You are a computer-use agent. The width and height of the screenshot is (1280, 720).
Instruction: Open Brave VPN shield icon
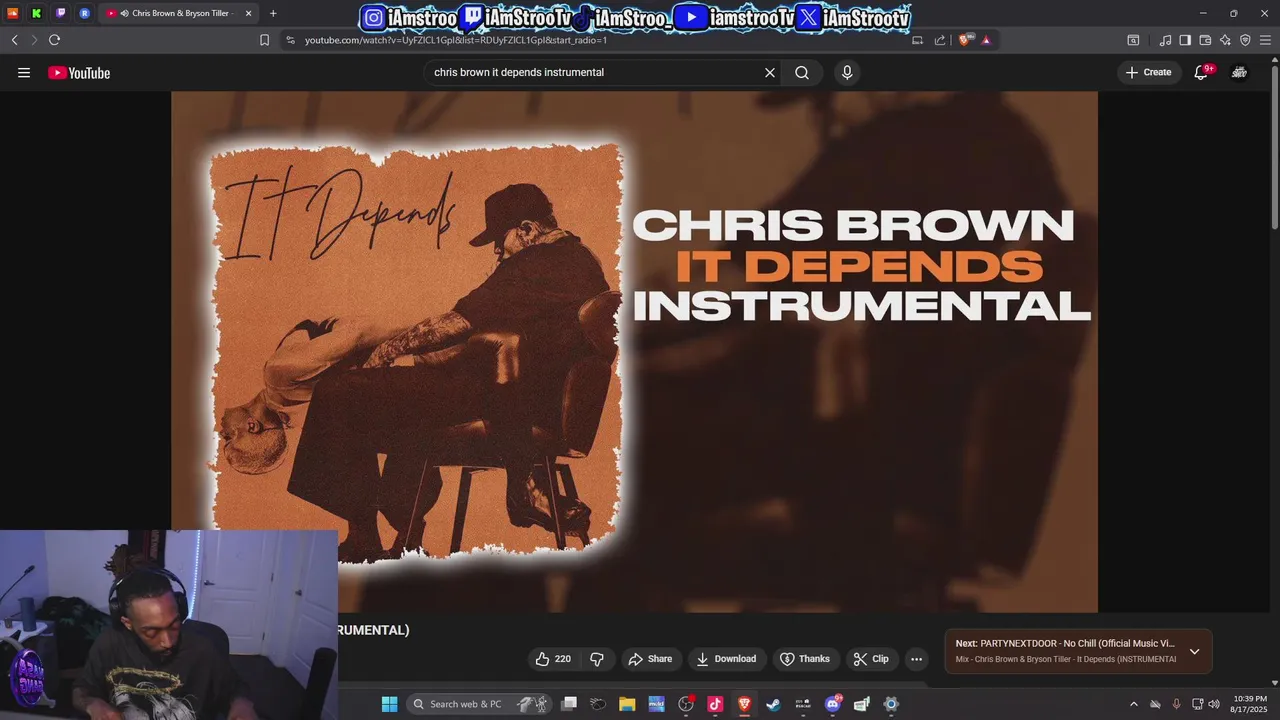pyautogui.click(x=1245, y=40)
